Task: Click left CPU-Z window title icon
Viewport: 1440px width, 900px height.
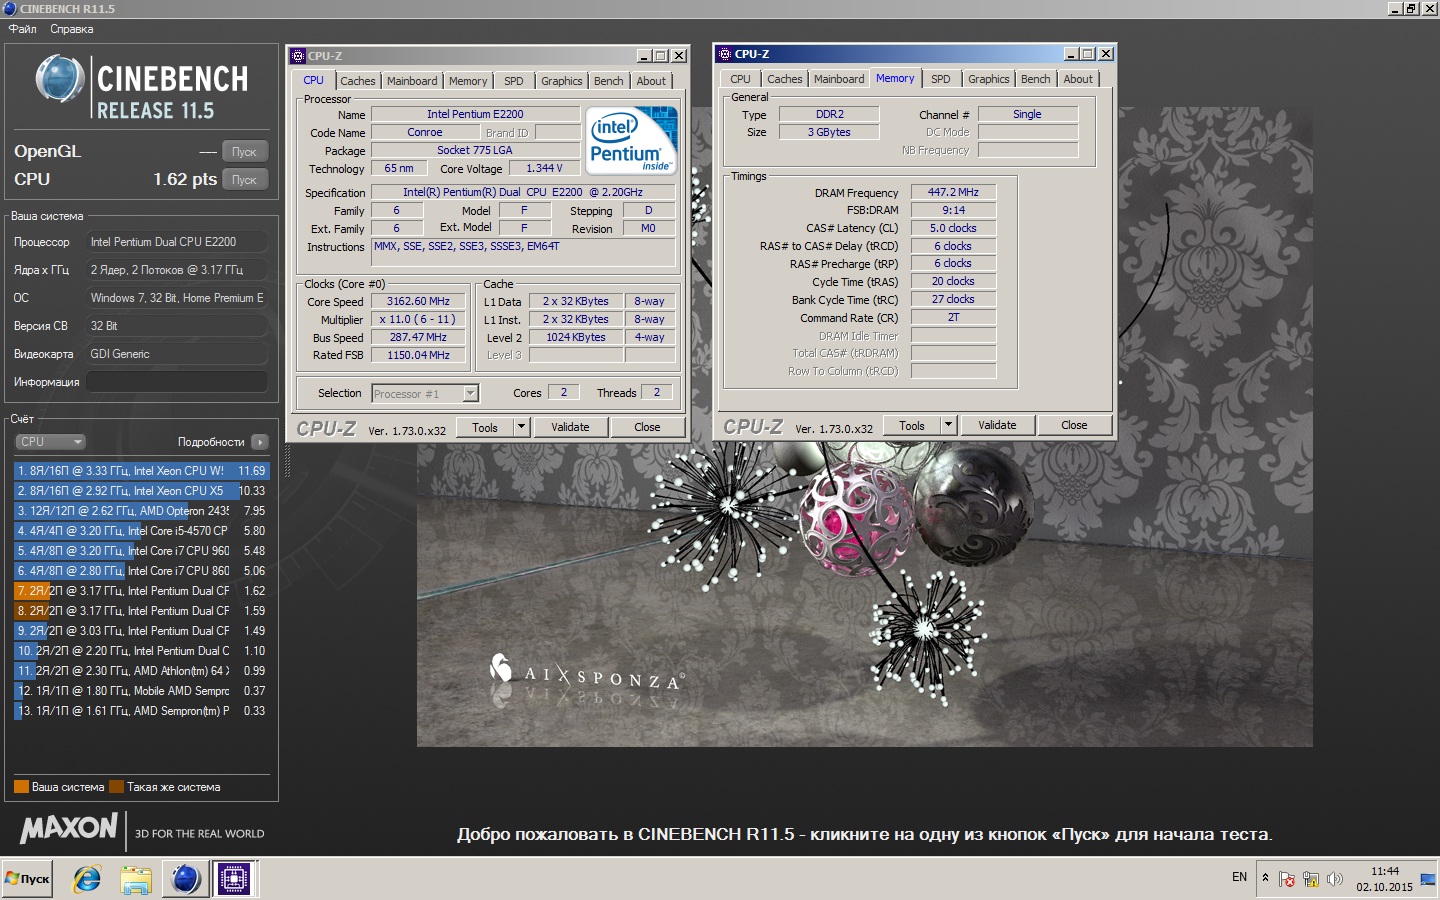Action: [297, 56]
